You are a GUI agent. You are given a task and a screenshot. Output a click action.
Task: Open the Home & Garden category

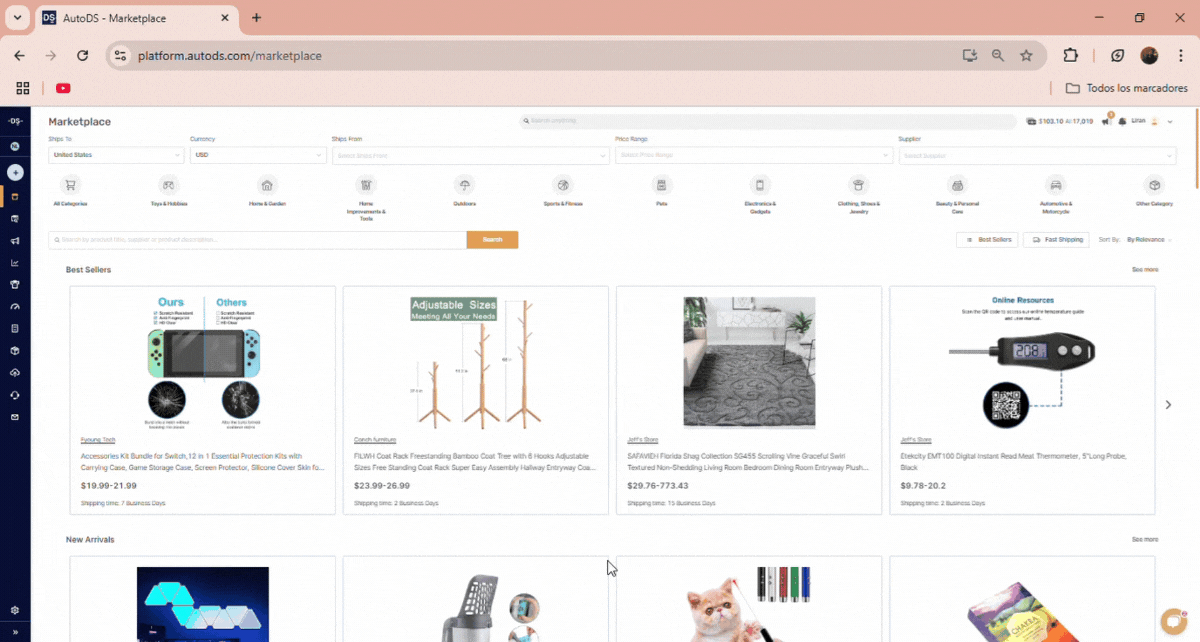(x=267, y=186)
